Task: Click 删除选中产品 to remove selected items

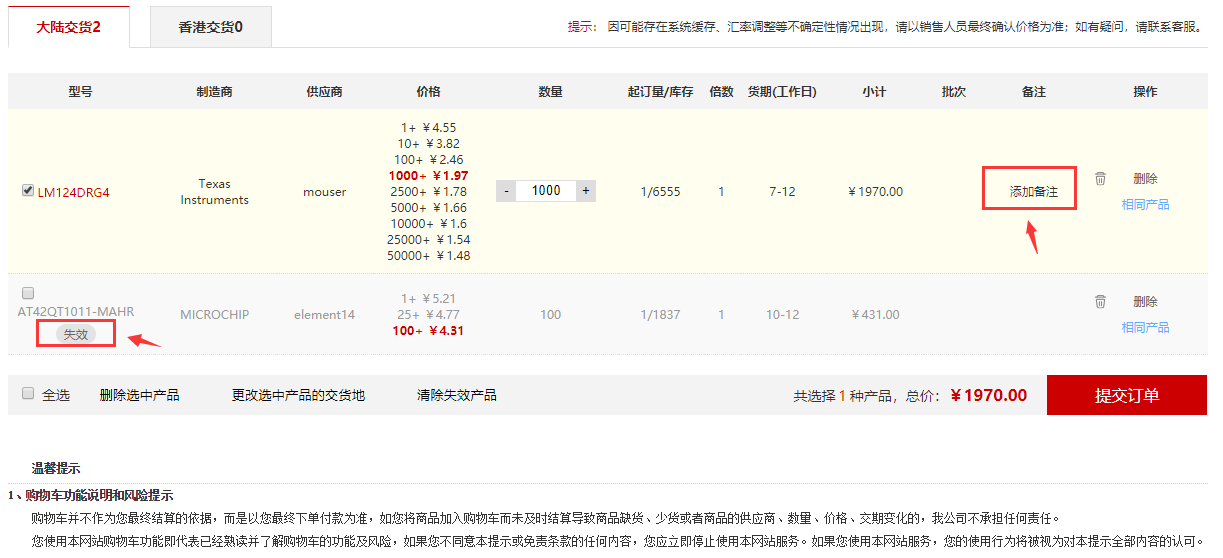Action: [139, 395]
